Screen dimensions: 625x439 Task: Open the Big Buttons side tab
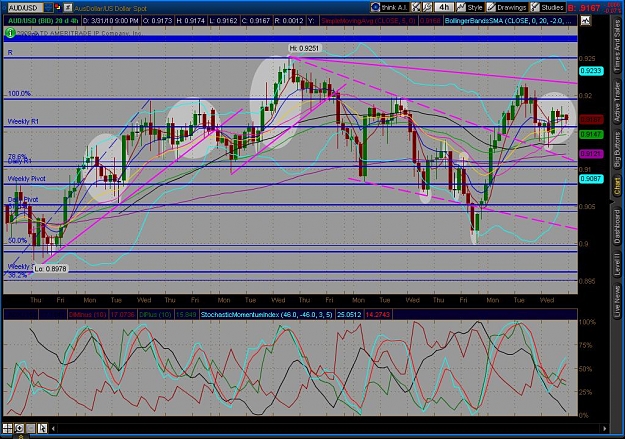click(x=617, y=149)
